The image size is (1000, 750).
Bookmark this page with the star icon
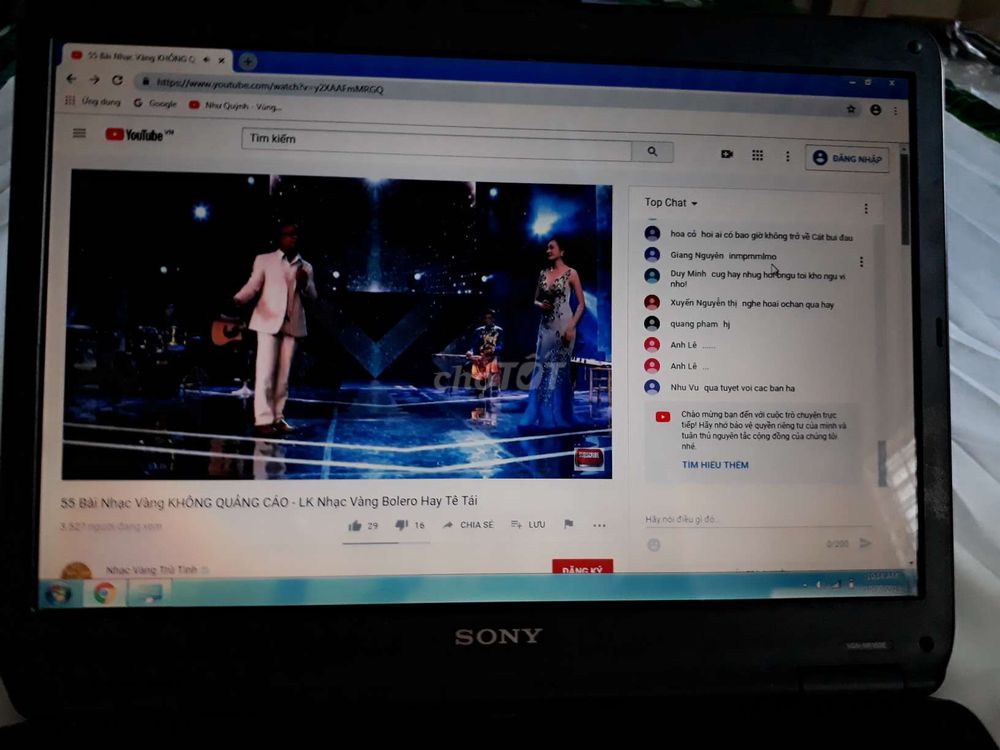coord(851,109)
